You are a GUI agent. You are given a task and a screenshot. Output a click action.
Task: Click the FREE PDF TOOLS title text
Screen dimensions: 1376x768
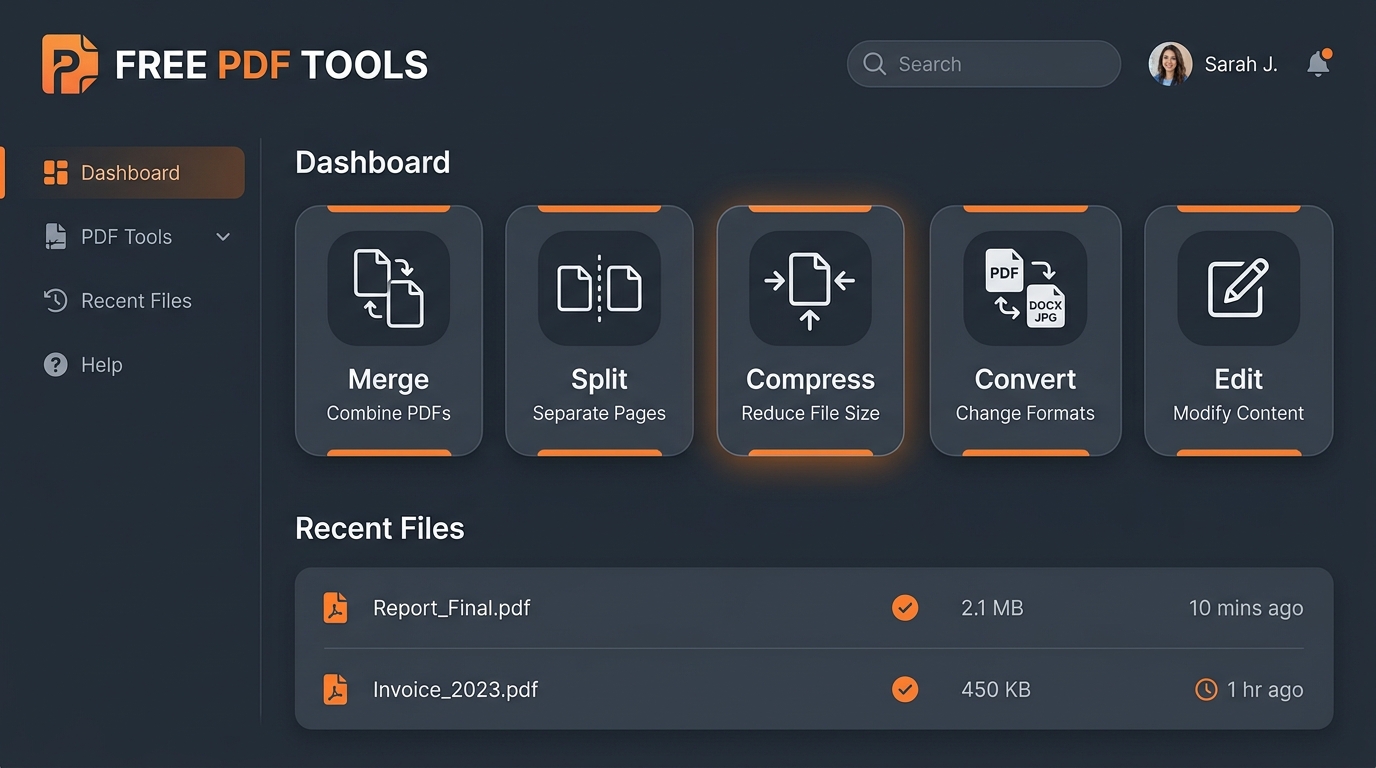pyautogui.click(x=272, y=65)
